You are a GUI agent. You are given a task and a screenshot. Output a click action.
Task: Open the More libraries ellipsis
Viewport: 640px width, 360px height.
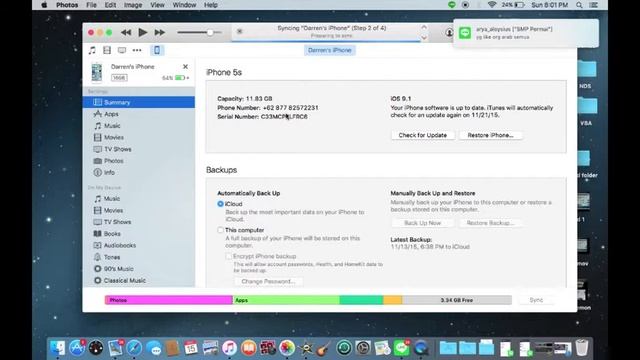coord(137,50)
